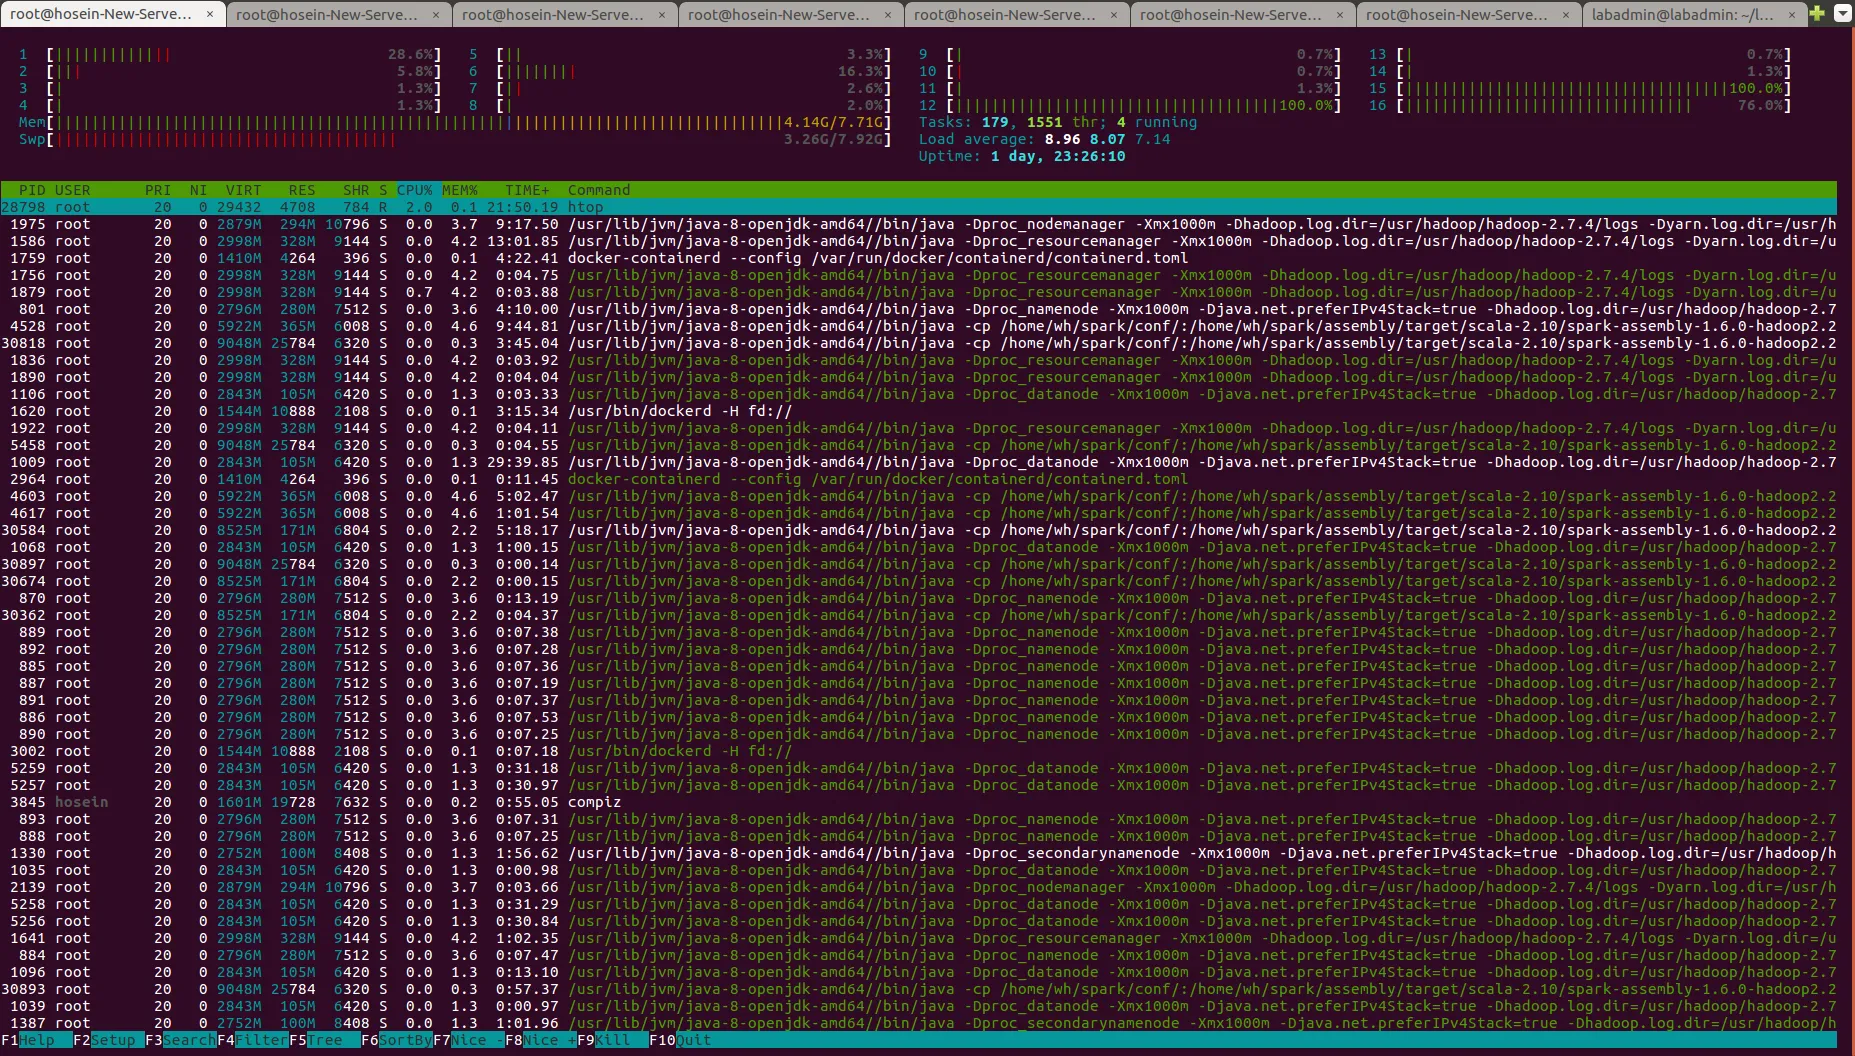Send a signal with F9 Kill
The width and height of the screenshot is (1855, 1056).
612,1040
